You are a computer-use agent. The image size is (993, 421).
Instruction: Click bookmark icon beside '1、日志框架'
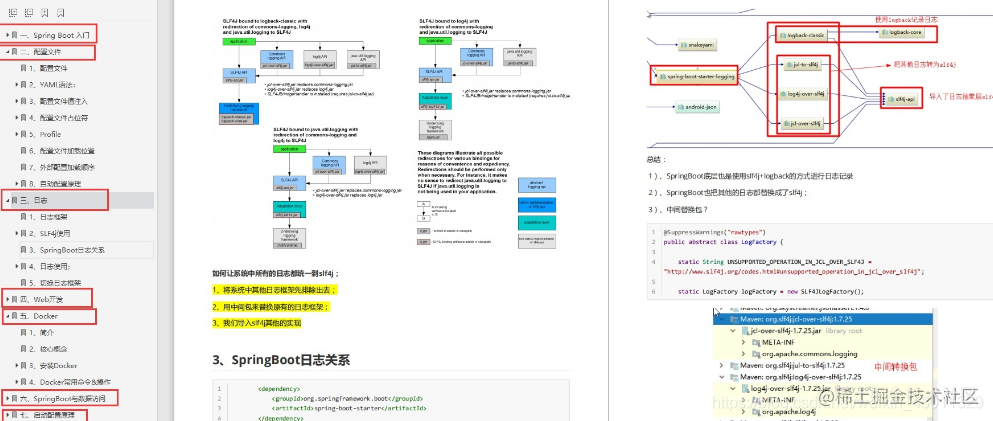click(23, 217)
